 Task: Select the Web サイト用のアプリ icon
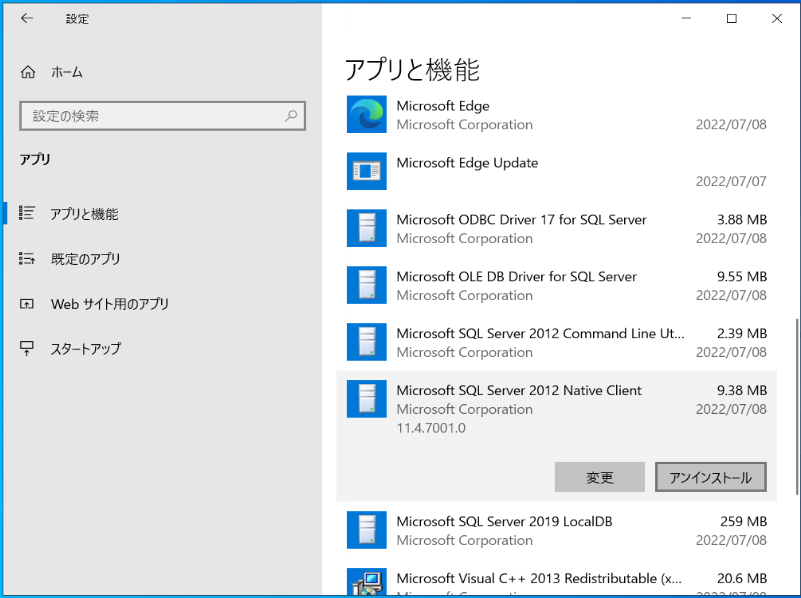27,304
